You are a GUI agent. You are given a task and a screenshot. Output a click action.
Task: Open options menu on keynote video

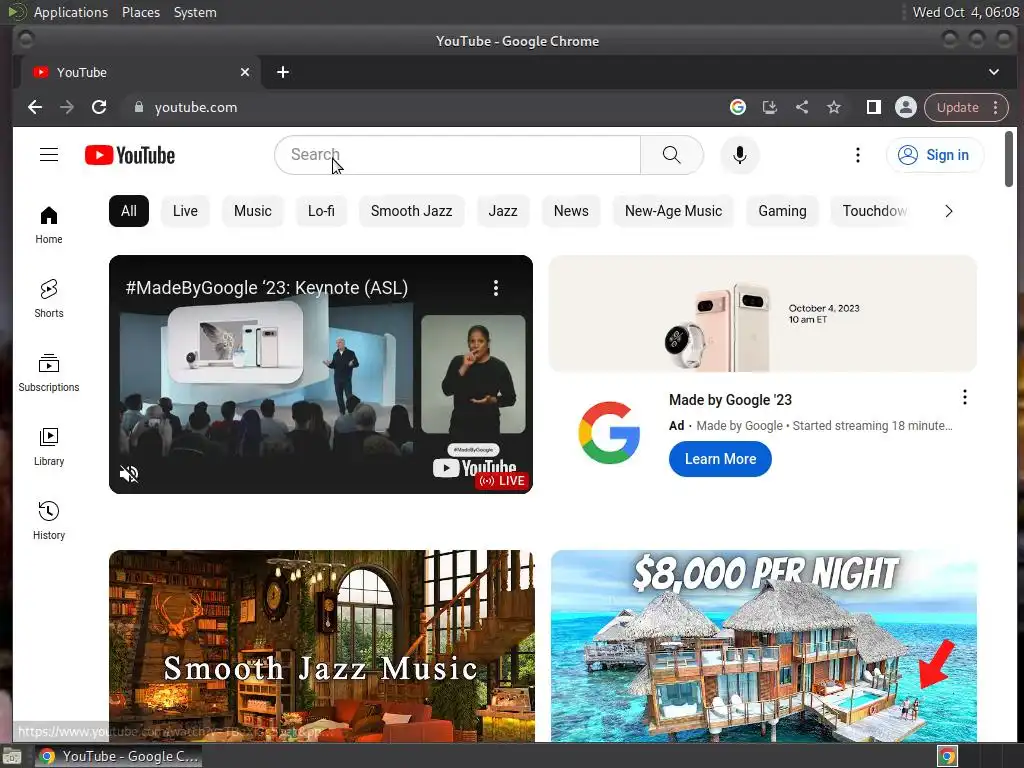click(x=496, y=288)
